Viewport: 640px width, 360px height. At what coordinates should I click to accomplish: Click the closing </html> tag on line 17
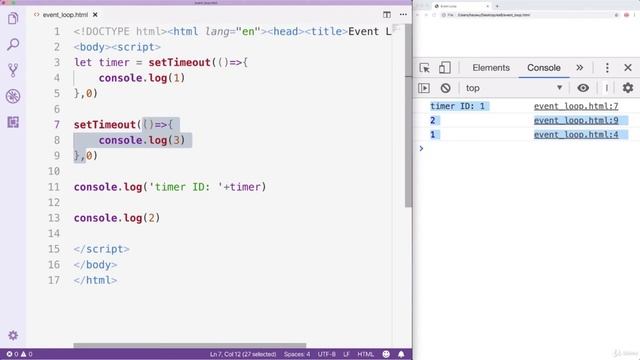pos(96,280)
